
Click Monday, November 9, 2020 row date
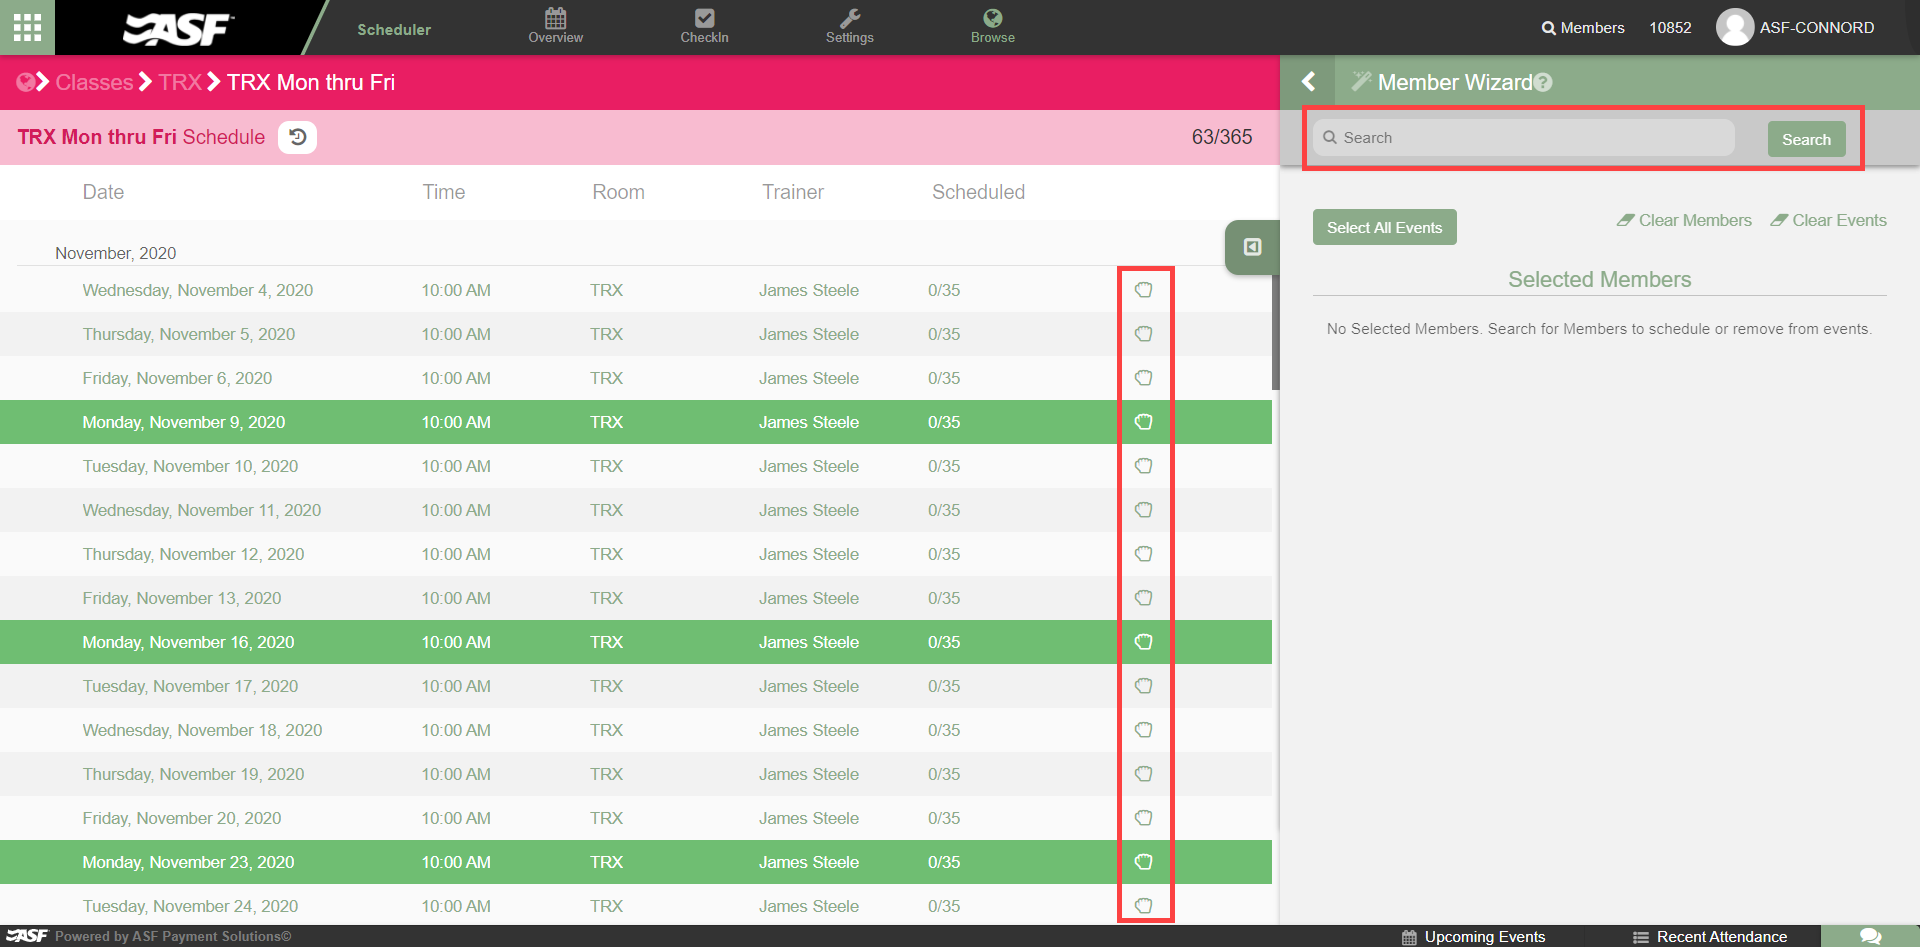pos(184,422)
